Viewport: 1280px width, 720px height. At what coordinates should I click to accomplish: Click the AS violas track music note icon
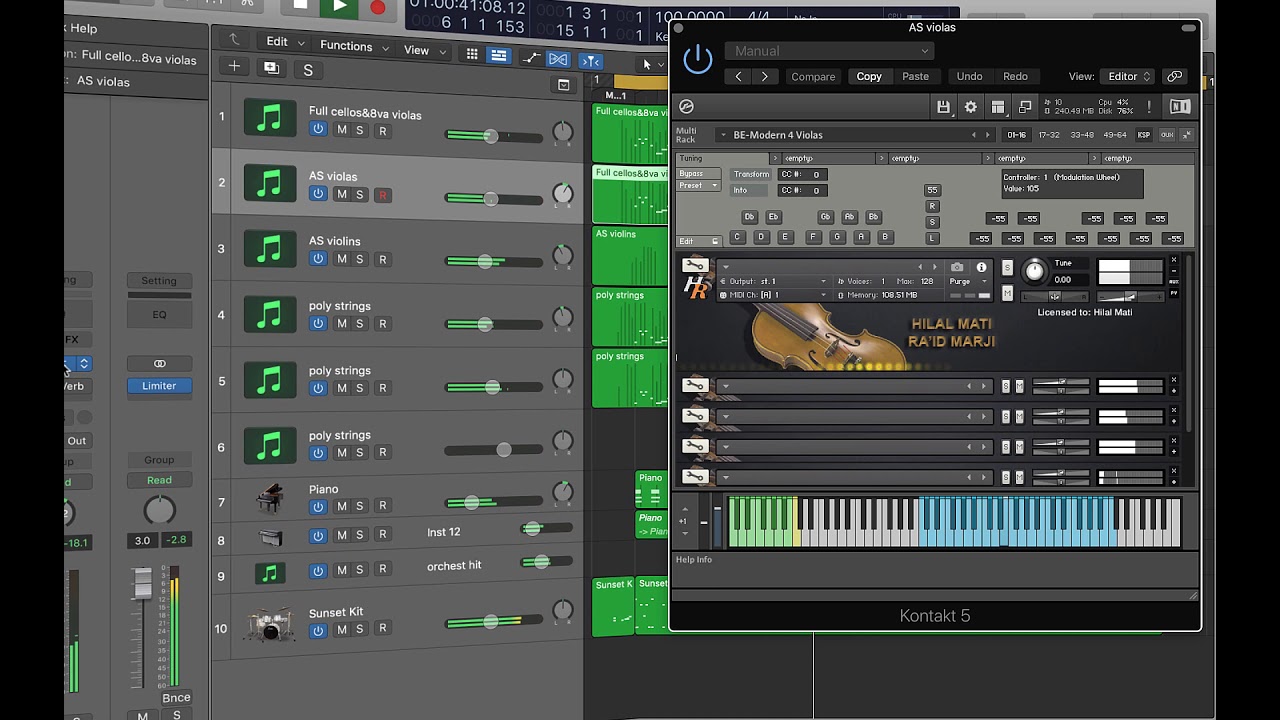pos(270,183)
